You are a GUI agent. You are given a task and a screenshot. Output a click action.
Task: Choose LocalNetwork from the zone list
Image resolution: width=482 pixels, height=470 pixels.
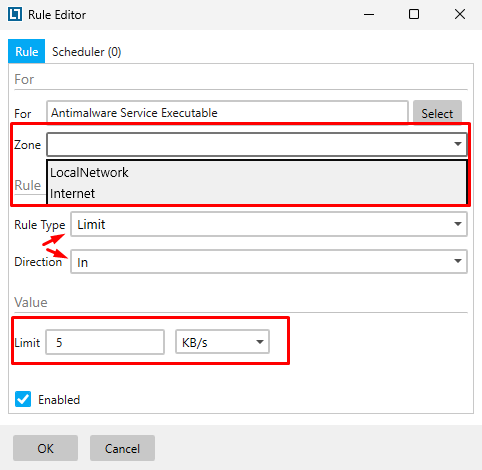[89, 172]
